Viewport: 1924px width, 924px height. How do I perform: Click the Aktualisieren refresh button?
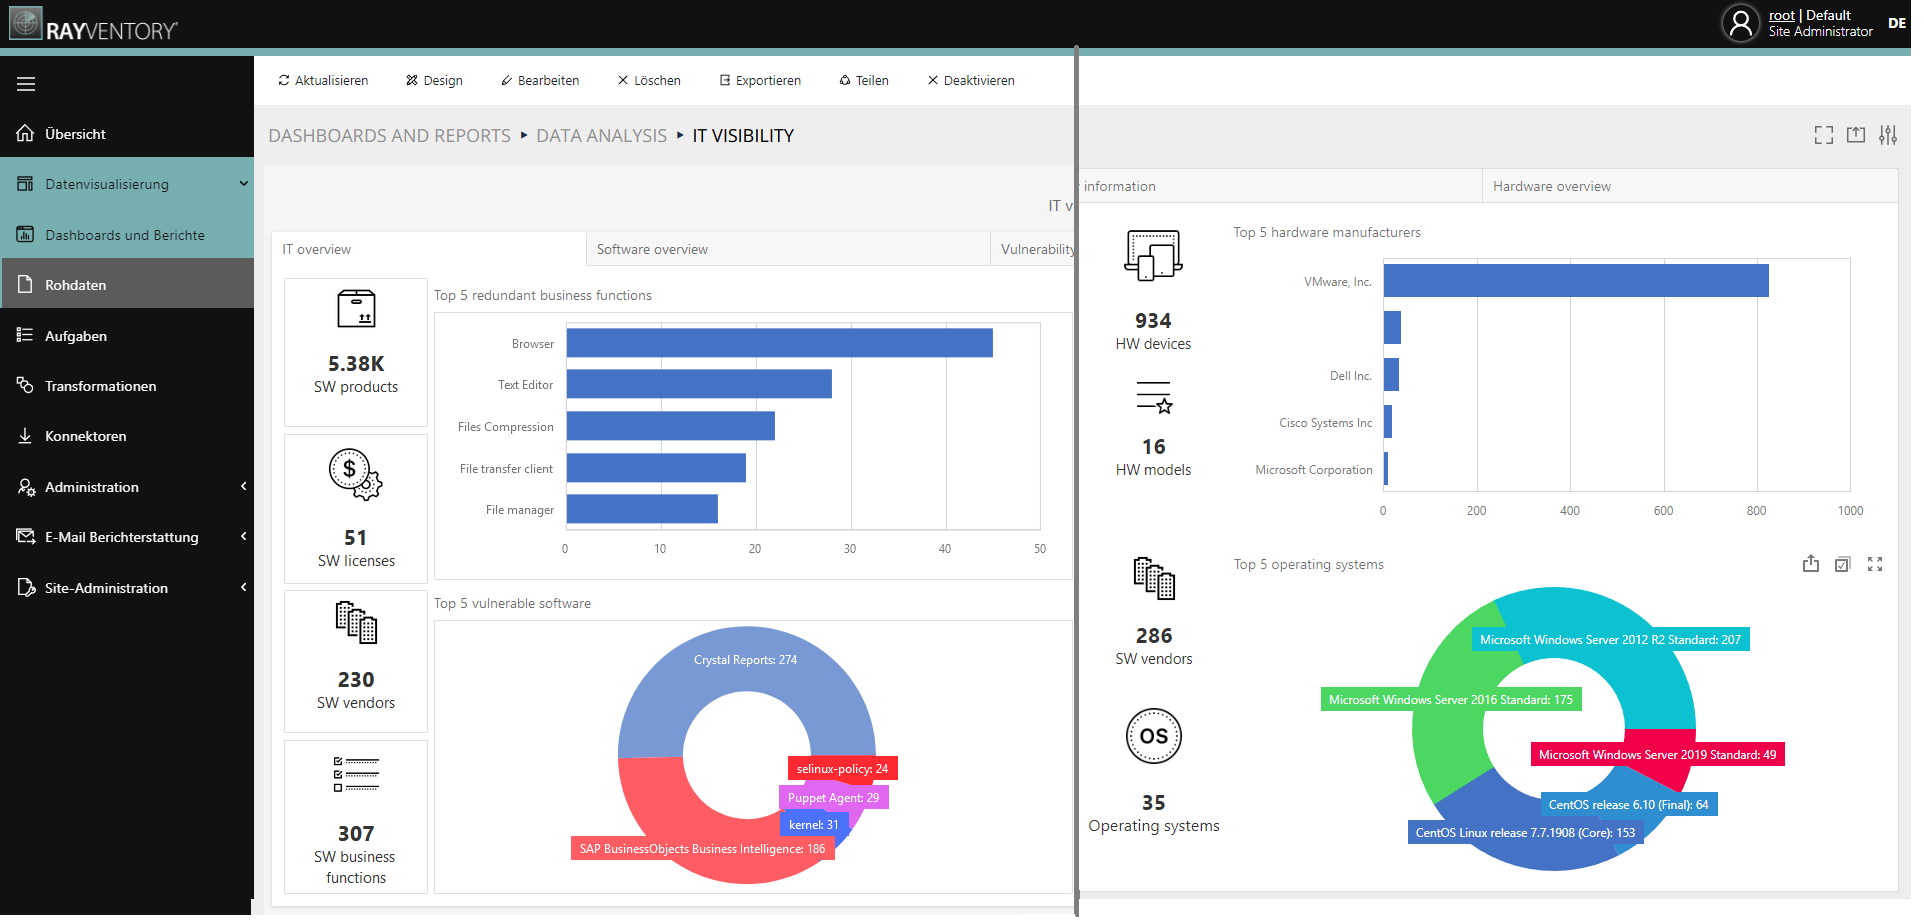(323, 80)
